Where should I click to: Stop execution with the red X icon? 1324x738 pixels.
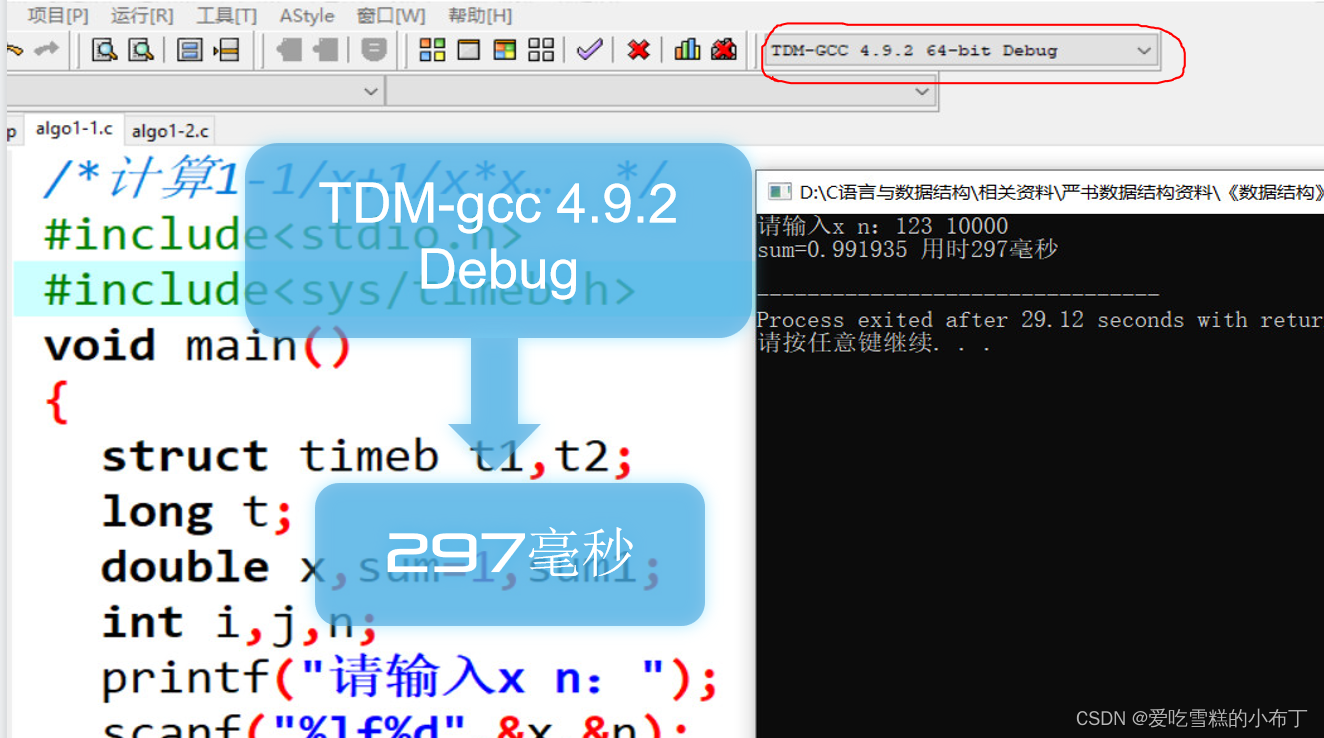click(638, 49)
